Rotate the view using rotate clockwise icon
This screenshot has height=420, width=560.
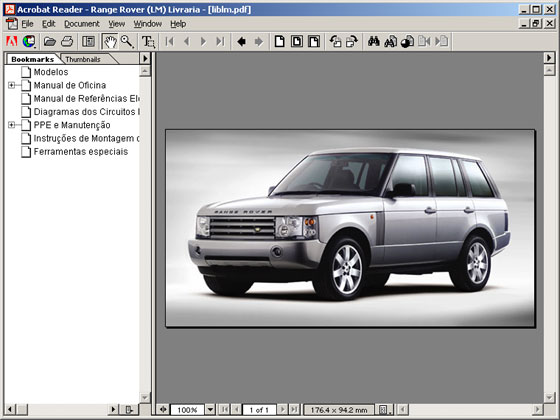(x=352, y=41)
